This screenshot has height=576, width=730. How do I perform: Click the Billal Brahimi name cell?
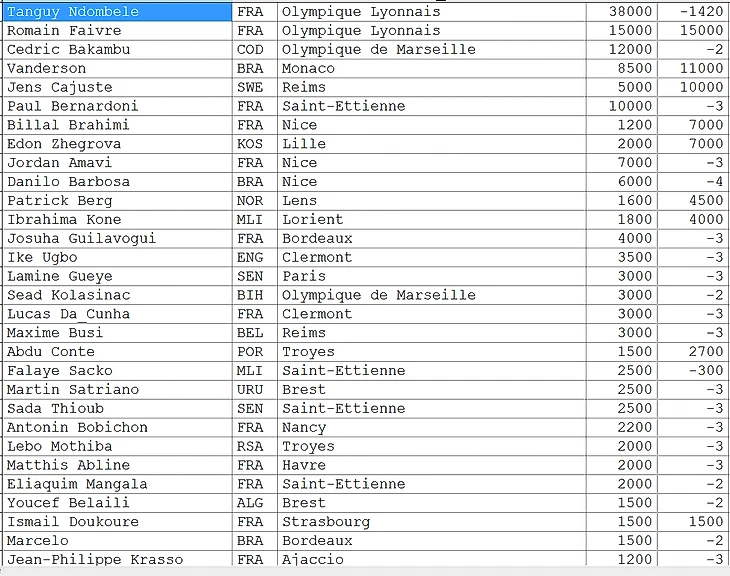point(117,125)
